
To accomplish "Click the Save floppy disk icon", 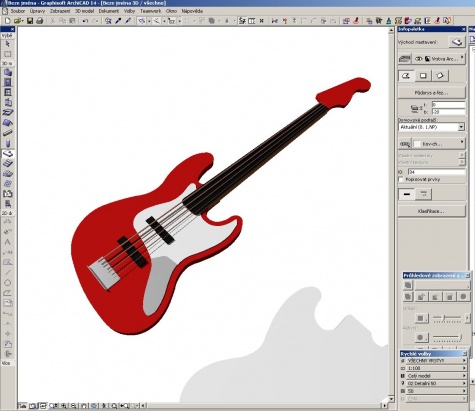I will pos(30,21).
